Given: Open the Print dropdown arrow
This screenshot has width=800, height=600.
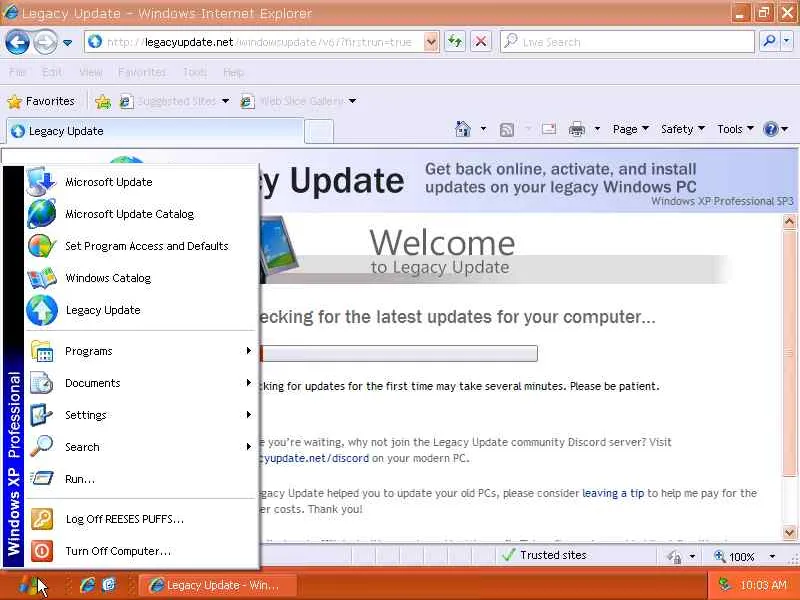Looking at the screenshot, I should (x=597, y=129).
